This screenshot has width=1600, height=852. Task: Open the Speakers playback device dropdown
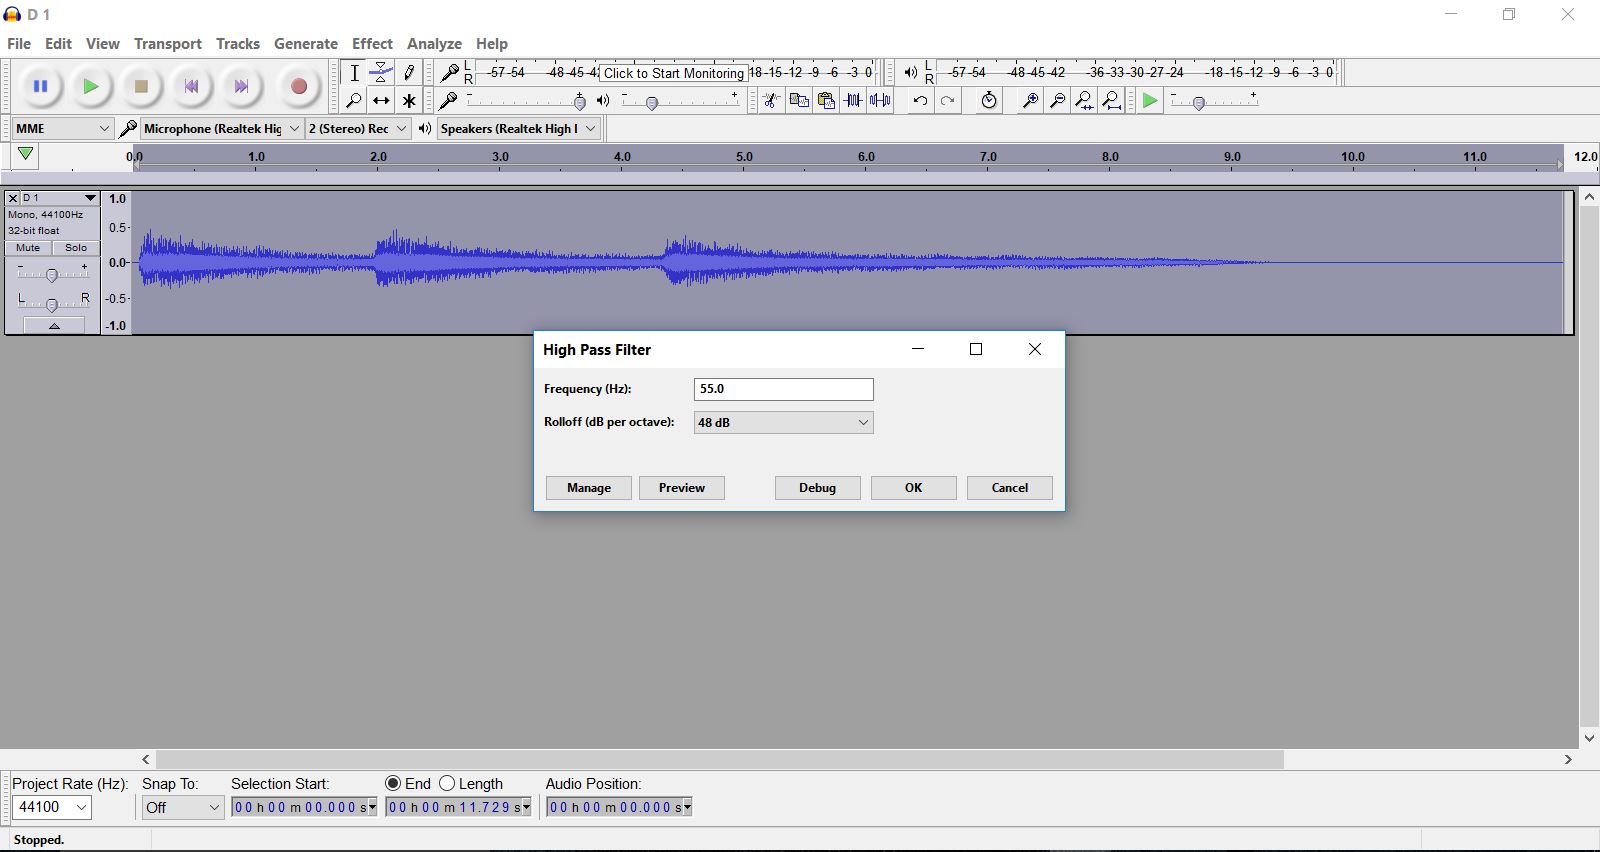pyautogui.click(x=518, y=128)
